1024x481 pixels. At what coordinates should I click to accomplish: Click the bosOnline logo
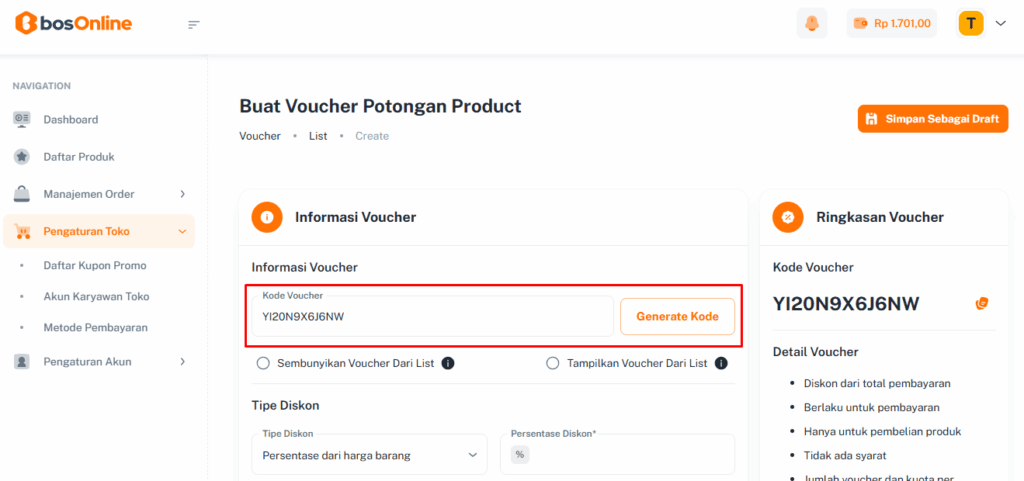point(73,23)
